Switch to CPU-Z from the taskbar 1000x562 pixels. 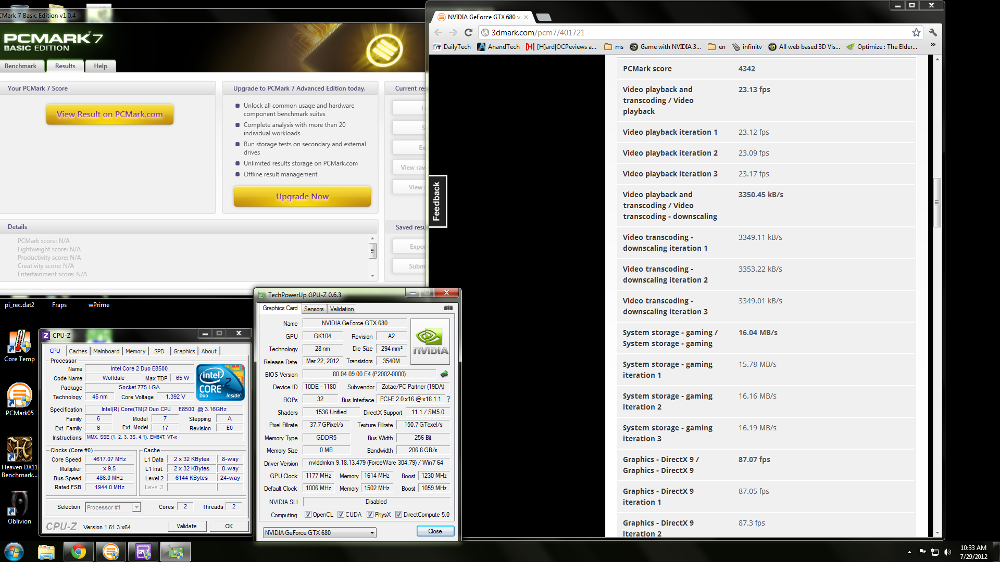pyautogui.click(x=143, y=551)
